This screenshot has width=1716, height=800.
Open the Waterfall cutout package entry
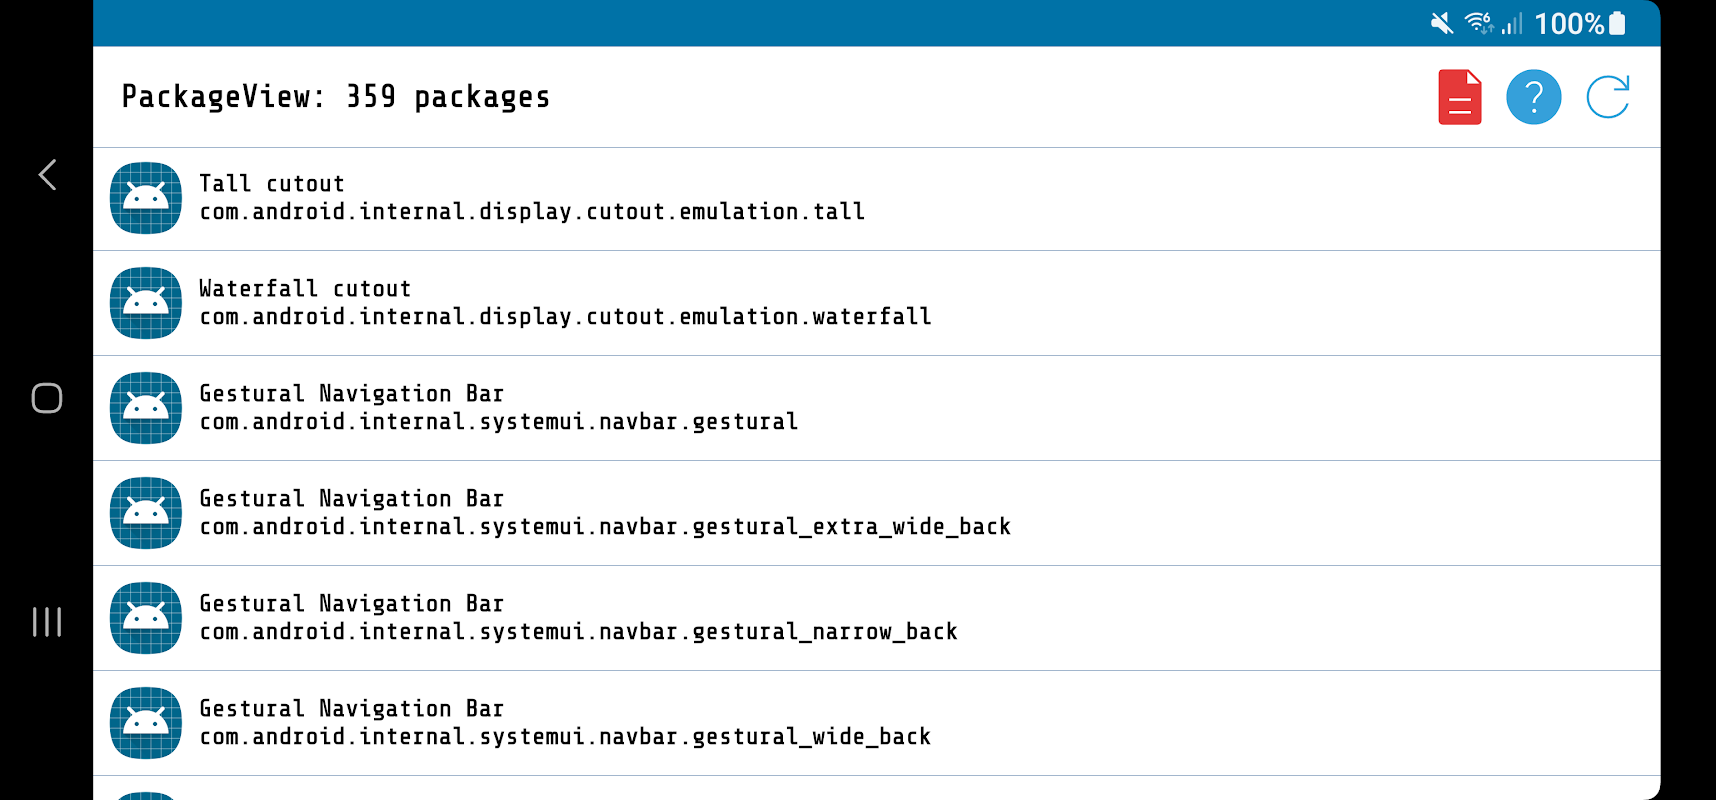coord(565,303)
